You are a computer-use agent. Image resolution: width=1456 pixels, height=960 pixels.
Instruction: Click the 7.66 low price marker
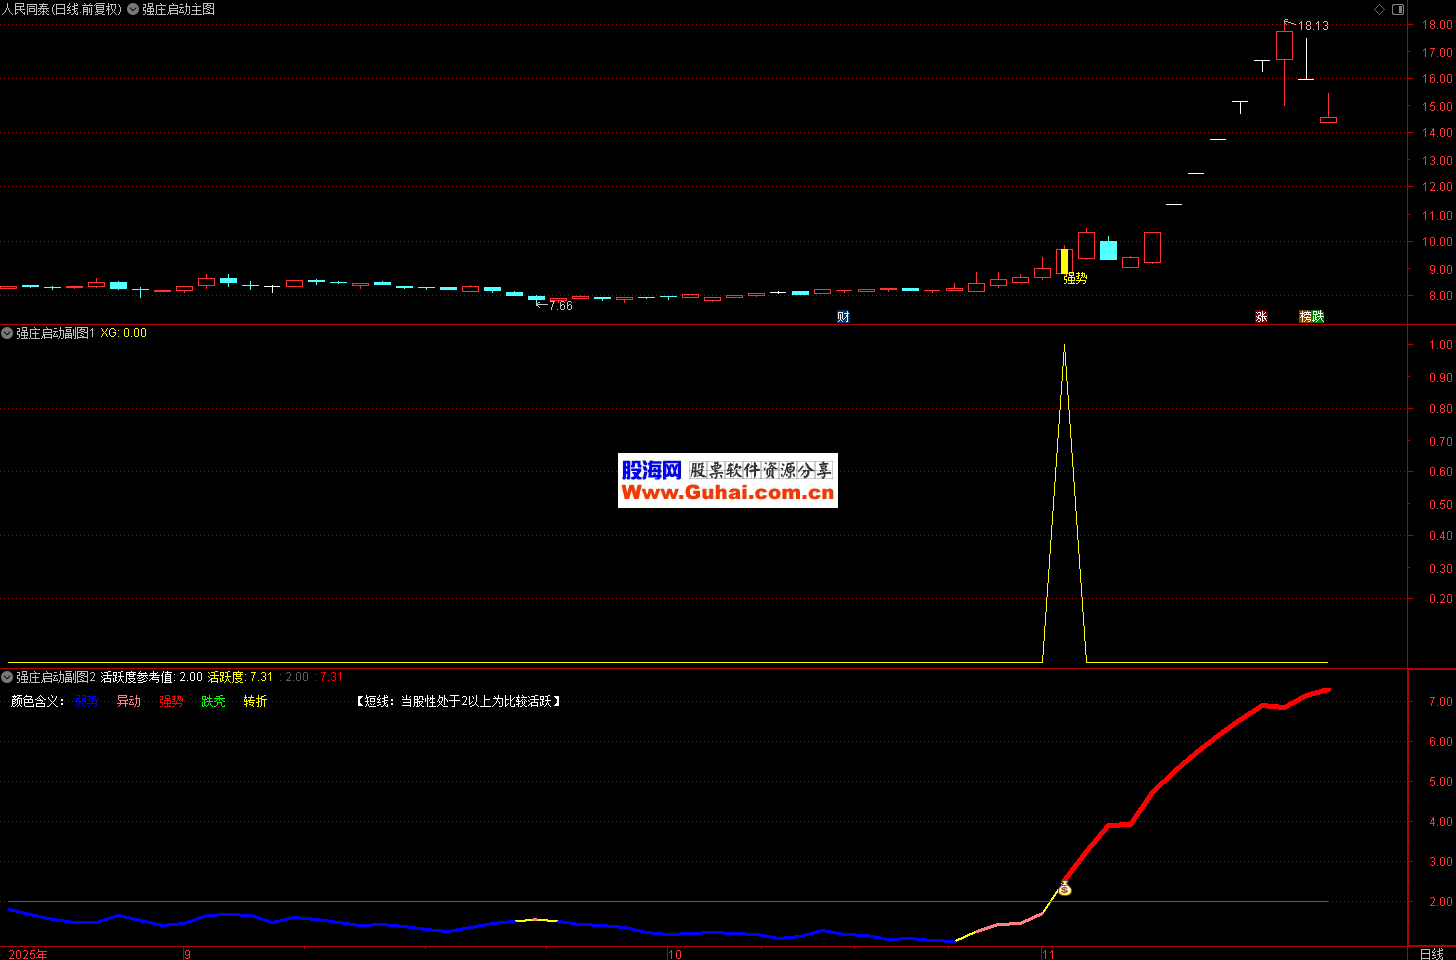click(x=555, y=306)
